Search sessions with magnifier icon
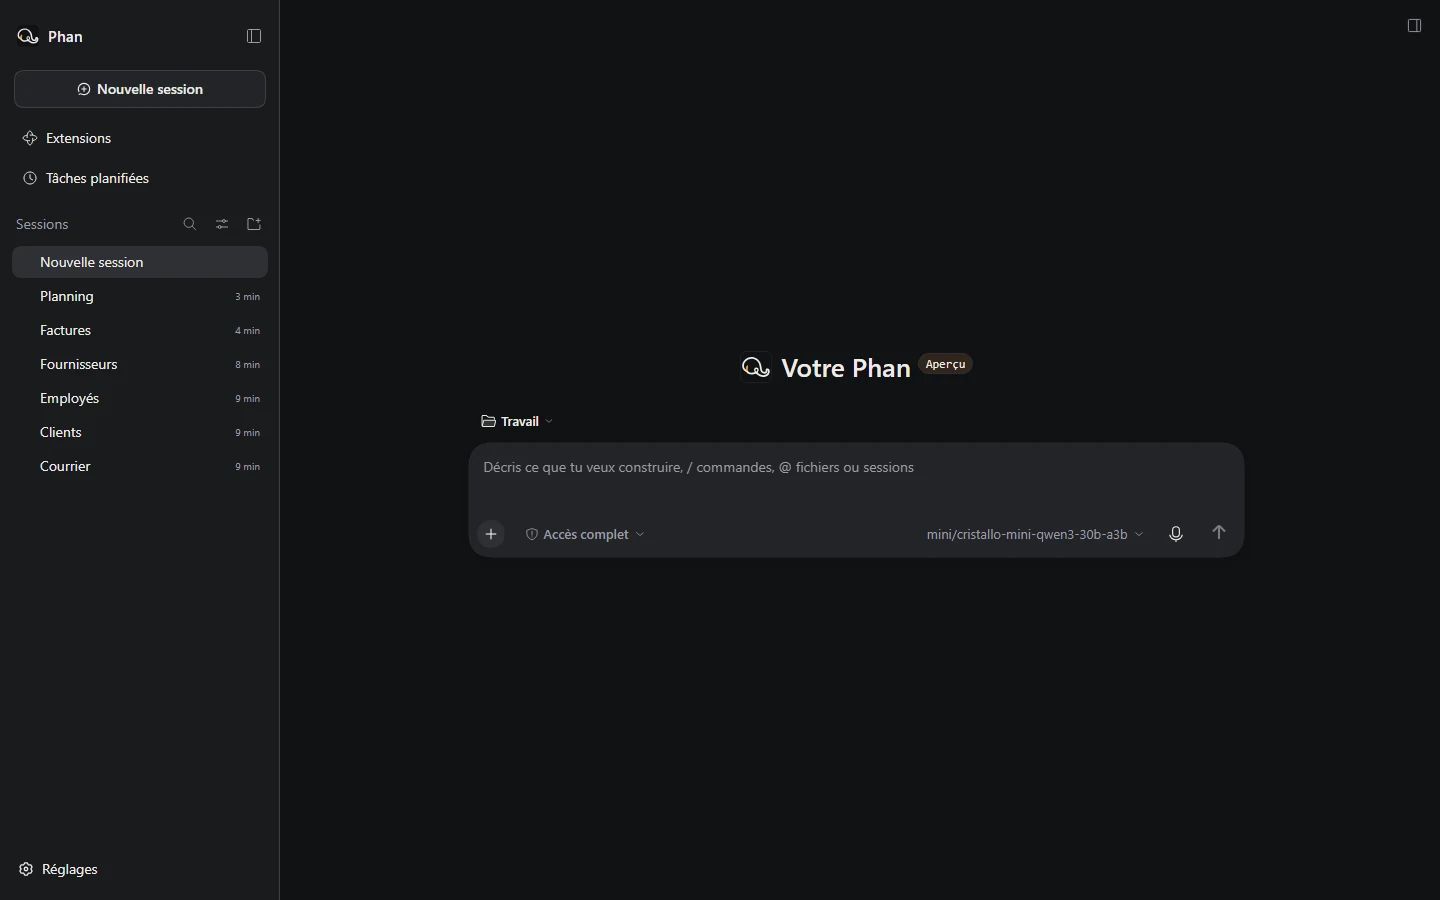 click(x=190, y=224)
